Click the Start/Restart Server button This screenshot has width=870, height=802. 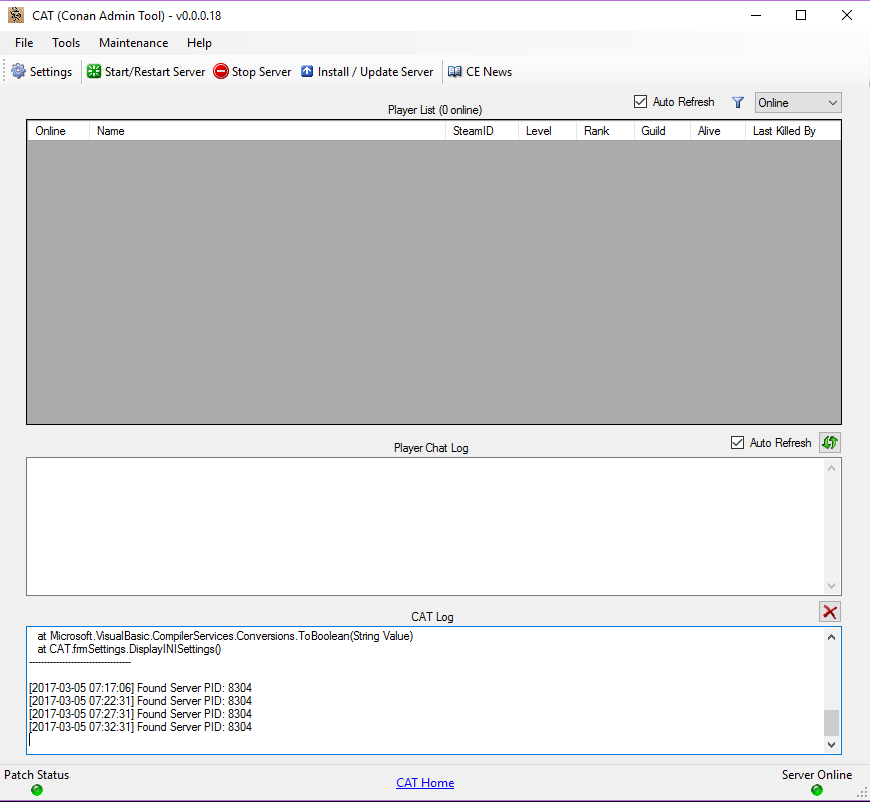(146, 72)
